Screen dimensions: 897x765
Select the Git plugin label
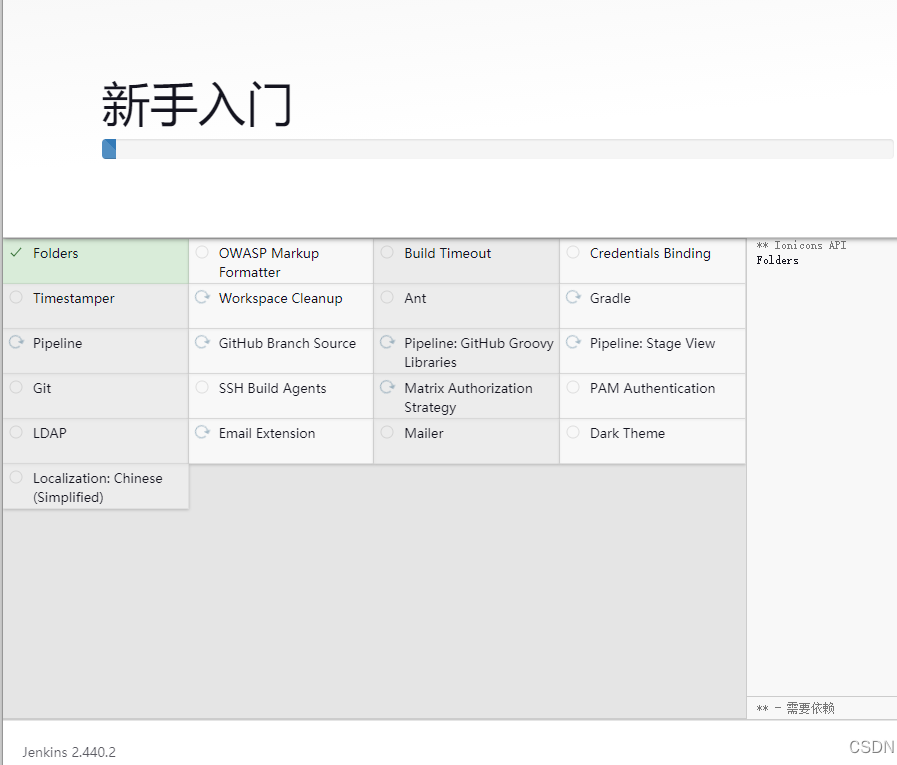pos(42,388)
